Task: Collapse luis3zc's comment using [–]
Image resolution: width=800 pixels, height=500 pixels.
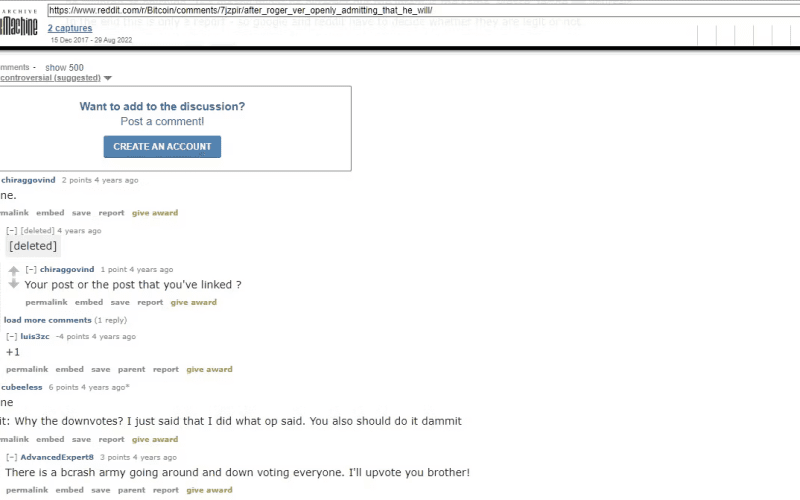Action: pyautogui.click(x=12, y=337)
